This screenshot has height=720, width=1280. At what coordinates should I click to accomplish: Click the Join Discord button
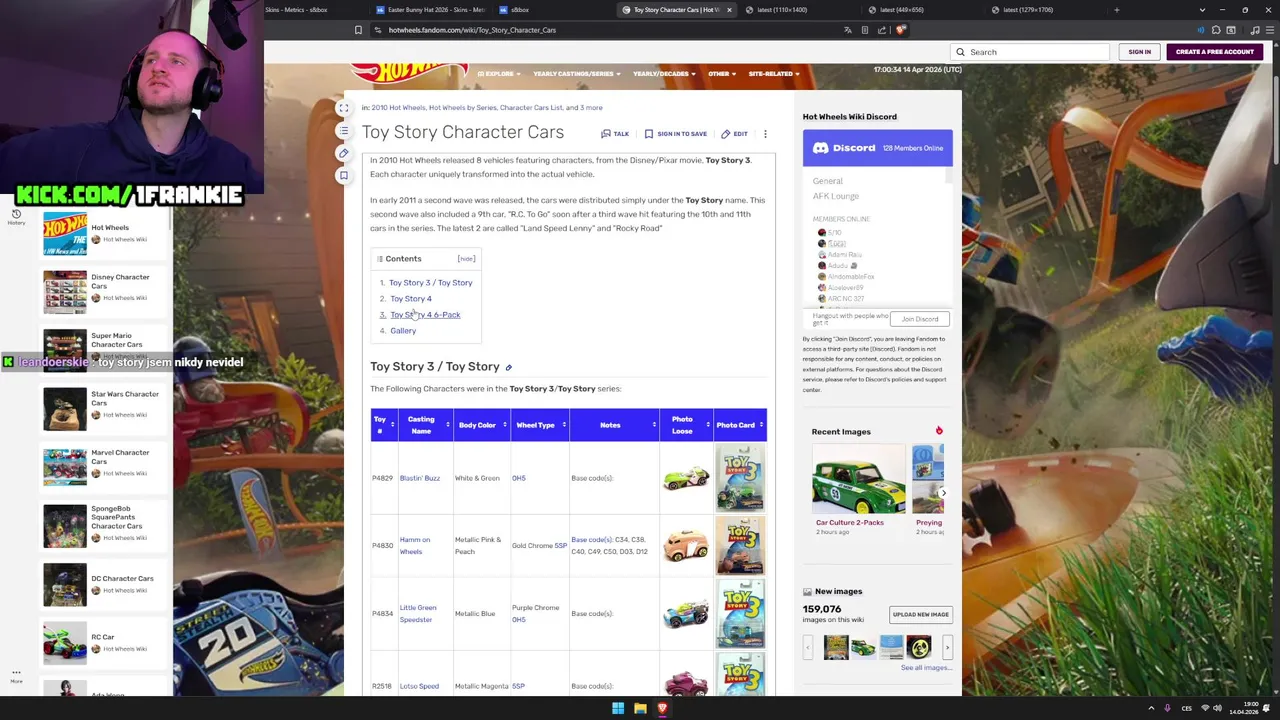coord(919,319)
